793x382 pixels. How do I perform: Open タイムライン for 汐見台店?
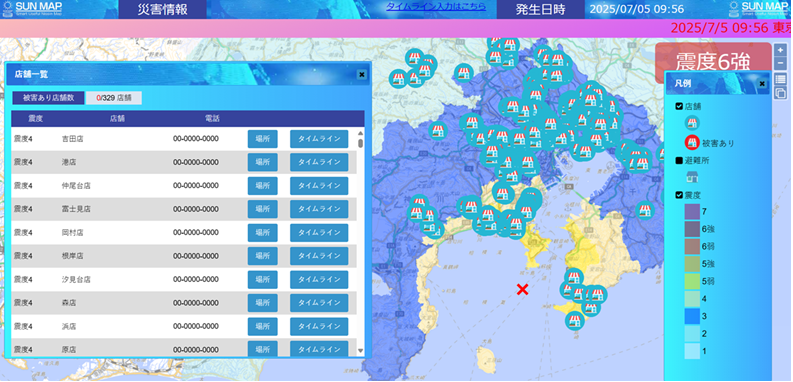point(319,279)
